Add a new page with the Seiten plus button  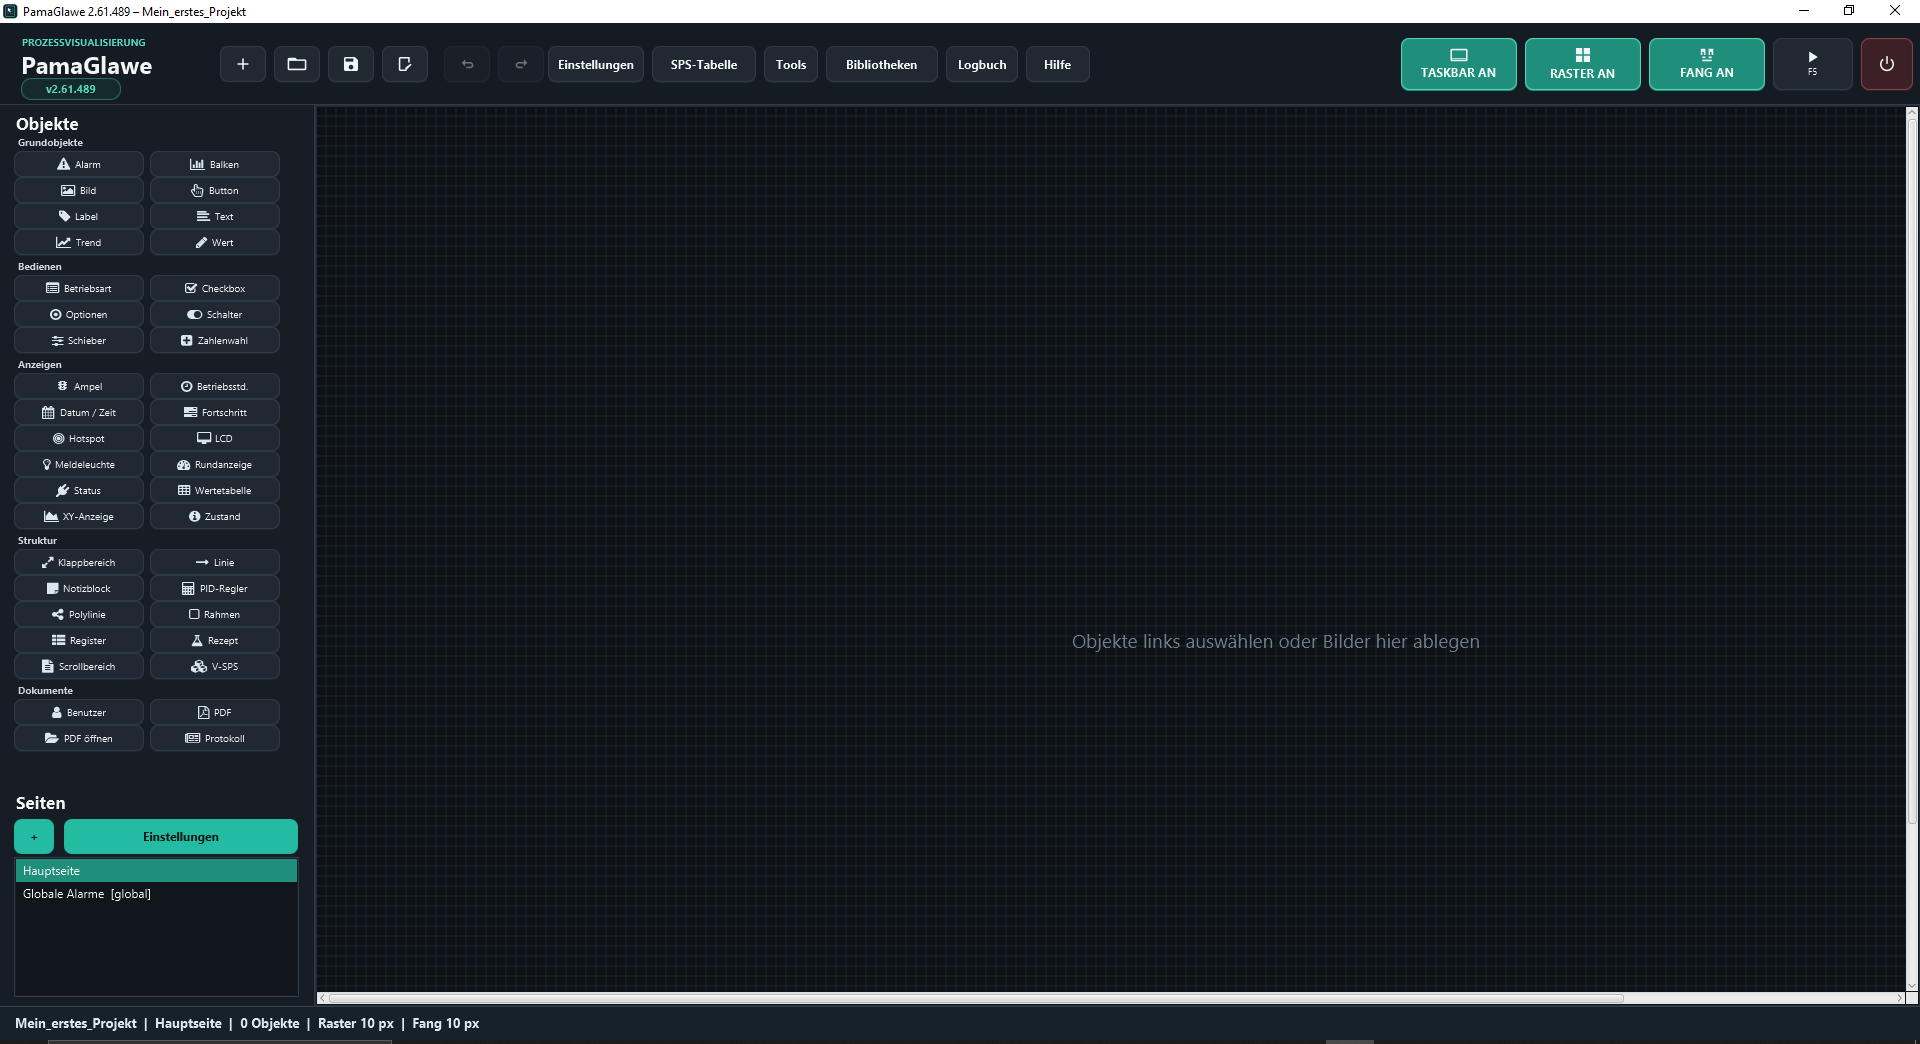34,836
